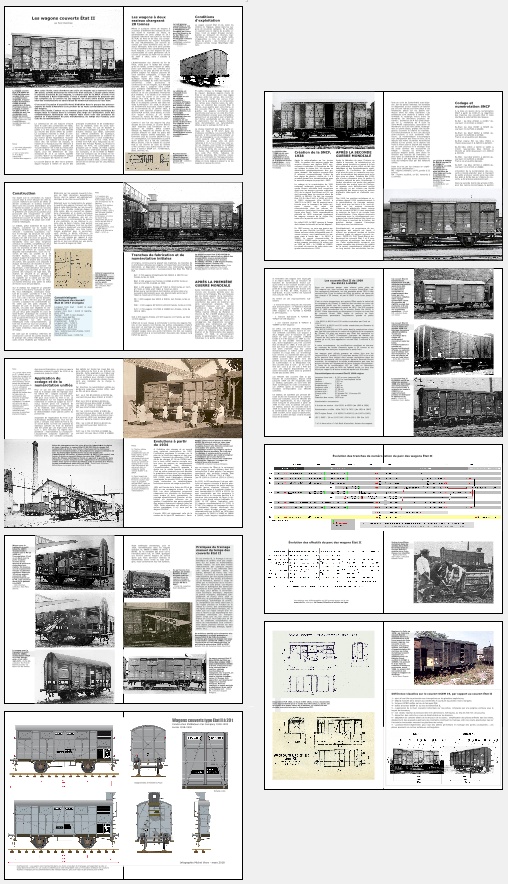Open the 'Les wagons couverts État II' title page
508x884 pixels.
pyautogui.click(x=63, y=19)
